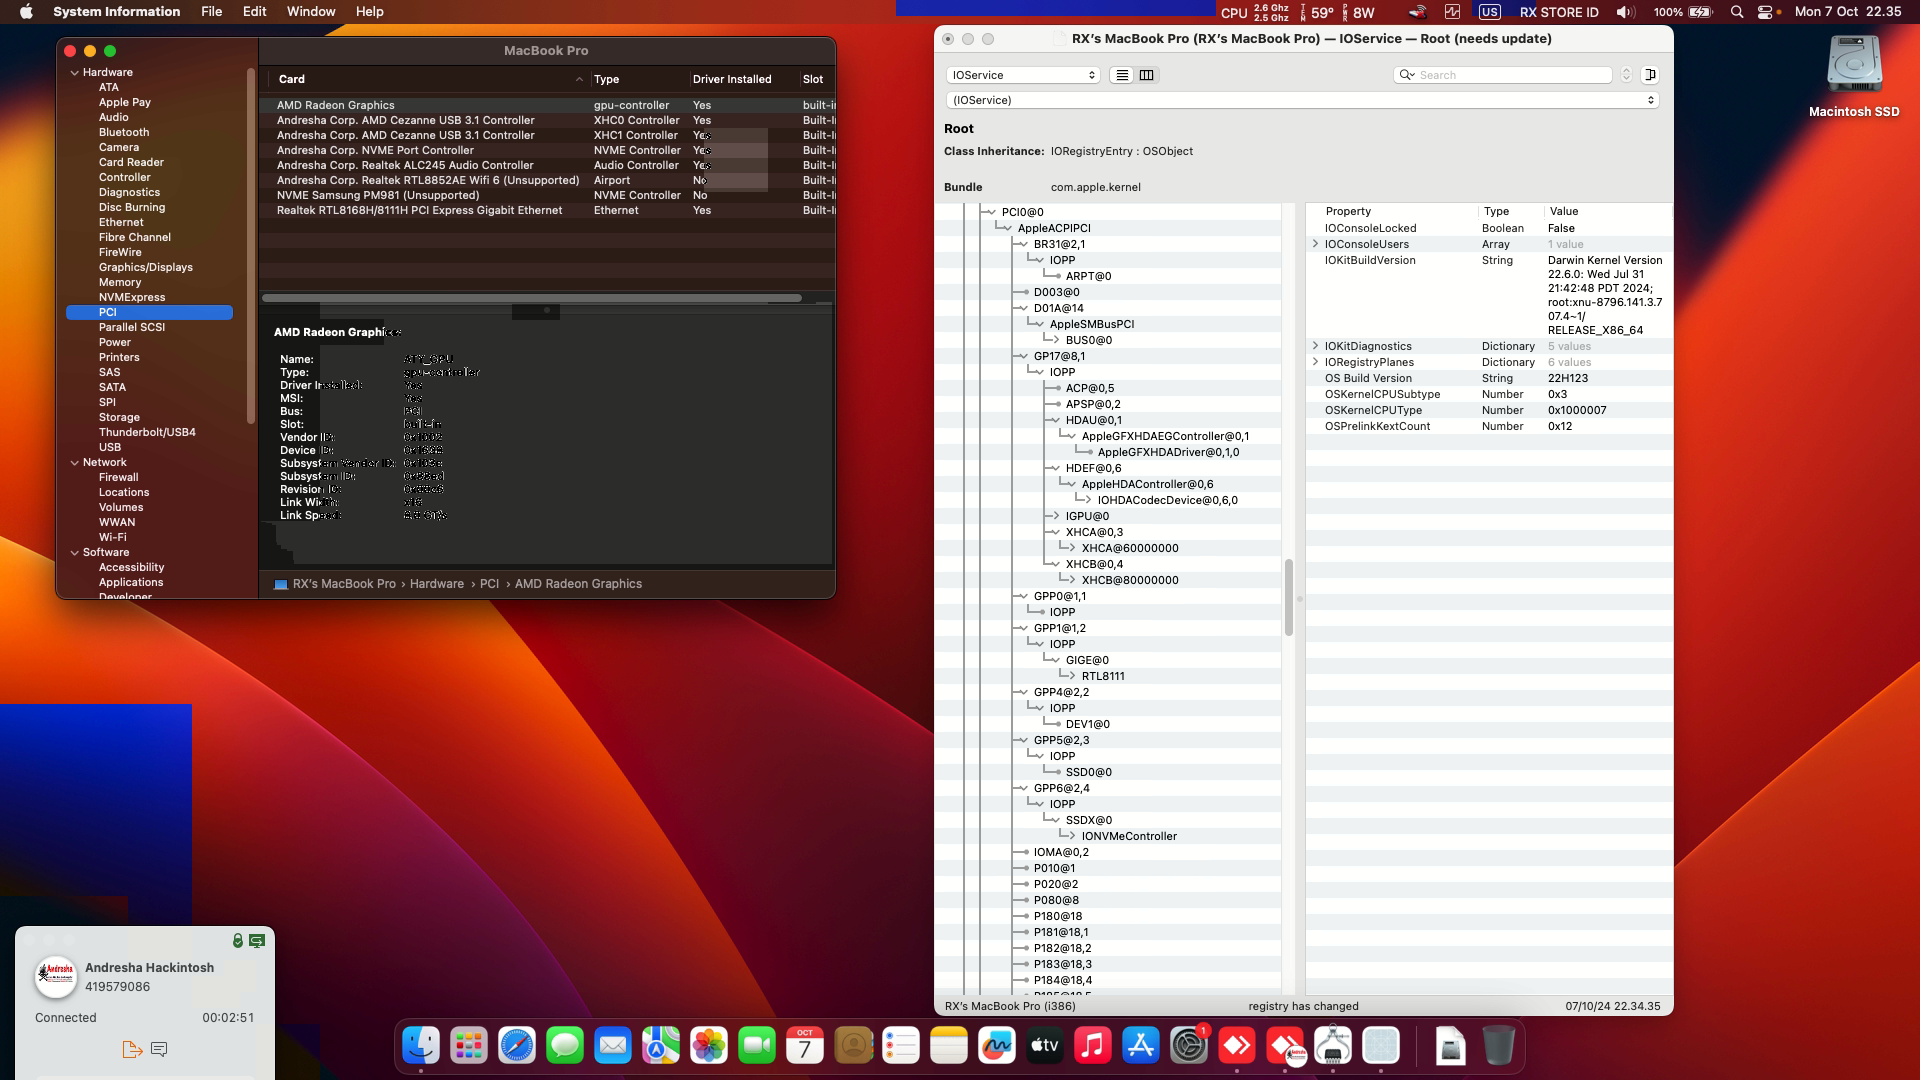Toggle inspector sidebar button beside search
This screenshot has height=1080, width=1920.
coord(1650,75)
